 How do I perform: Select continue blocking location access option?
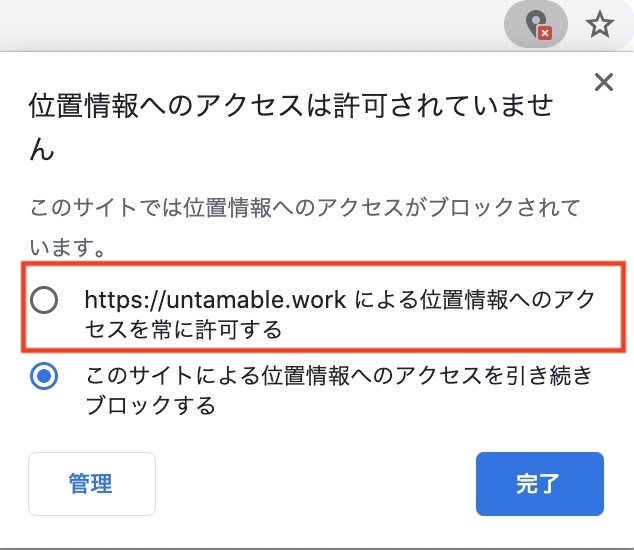click(45, 377)
